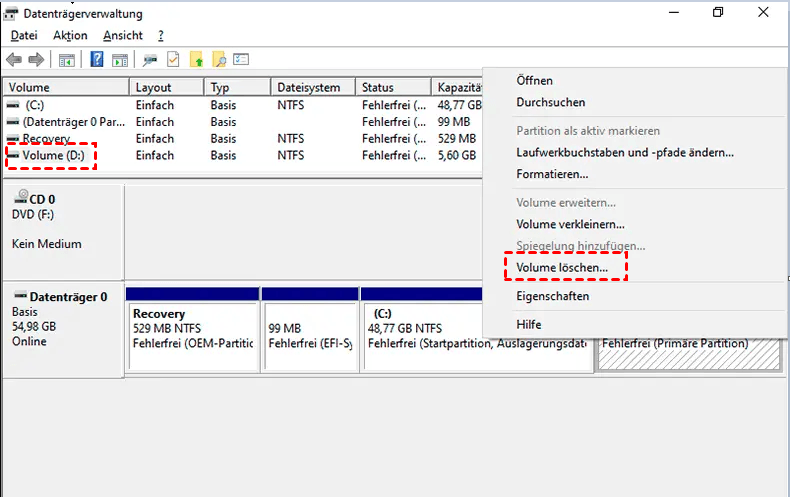Click the settings list toolbar icon
Screen dimensions: 790x497
241,60
